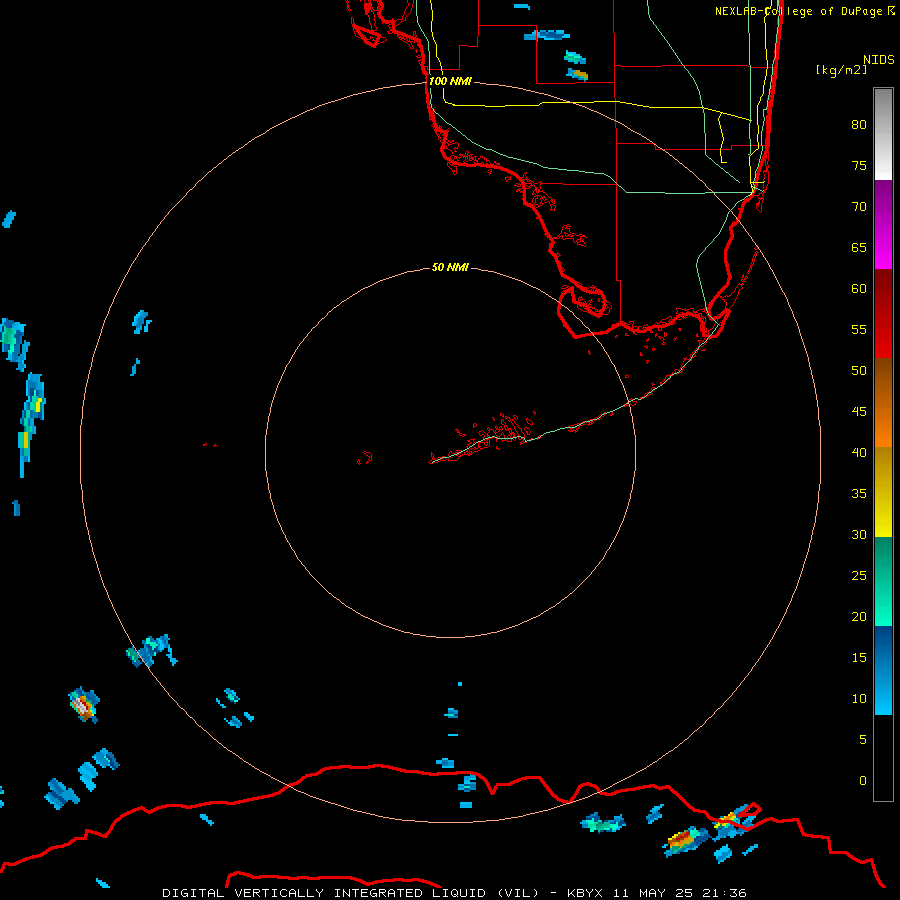Click the scale value 15
The image size is (900, 900).
(859, 657)
